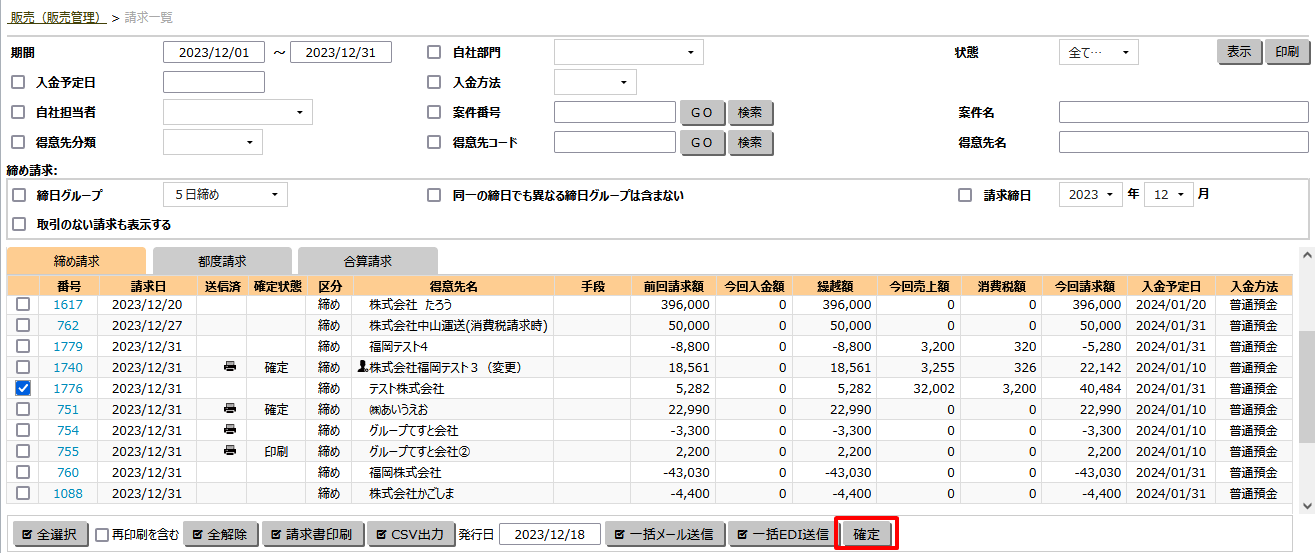Screen dimensions: 1315x553
Task: Open the 状態 status dropdown
Action: 1098,52
